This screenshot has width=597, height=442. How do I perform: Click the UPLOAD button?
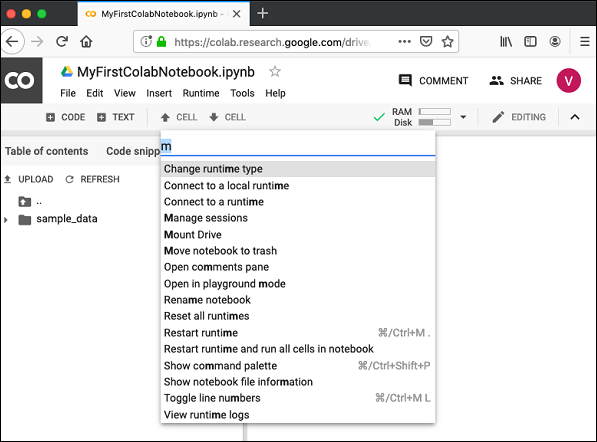(x=29, y=179)
